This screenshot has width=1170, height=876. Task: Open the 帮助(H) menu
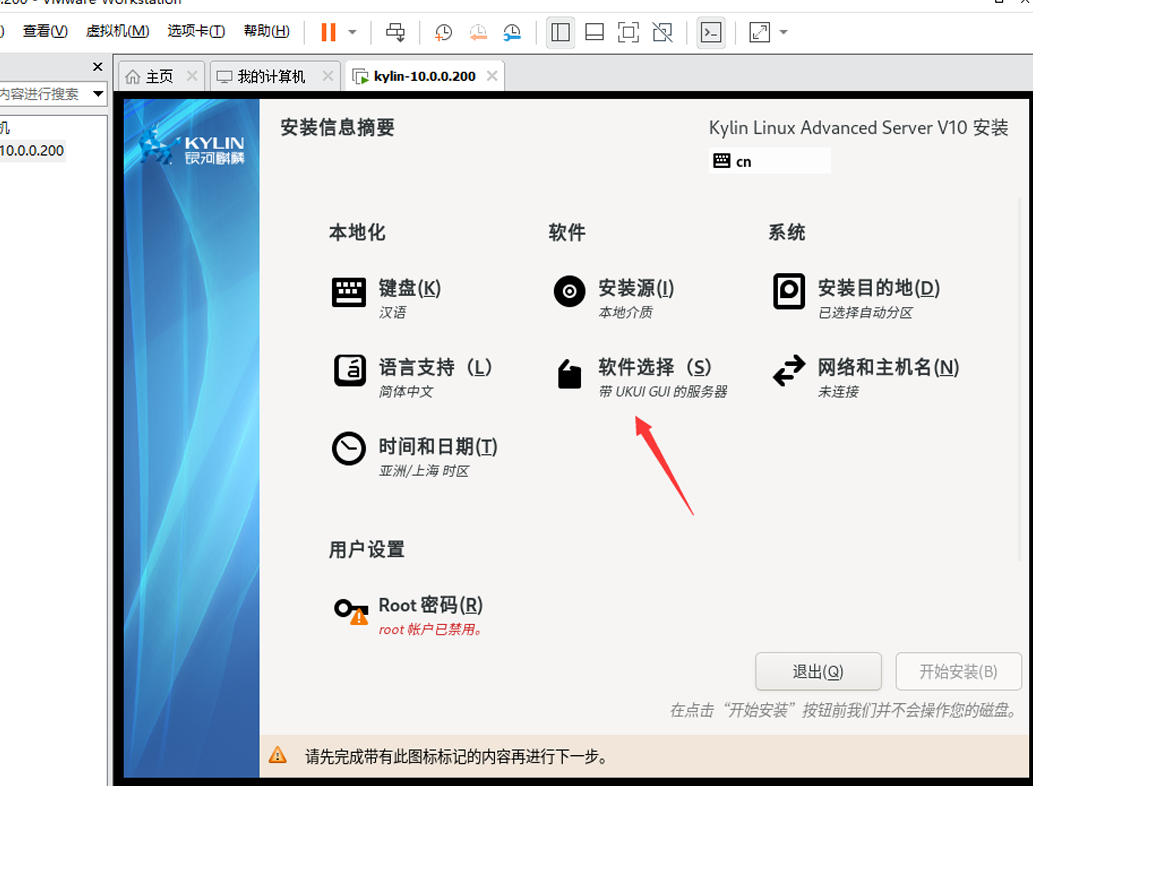point(266,31)
